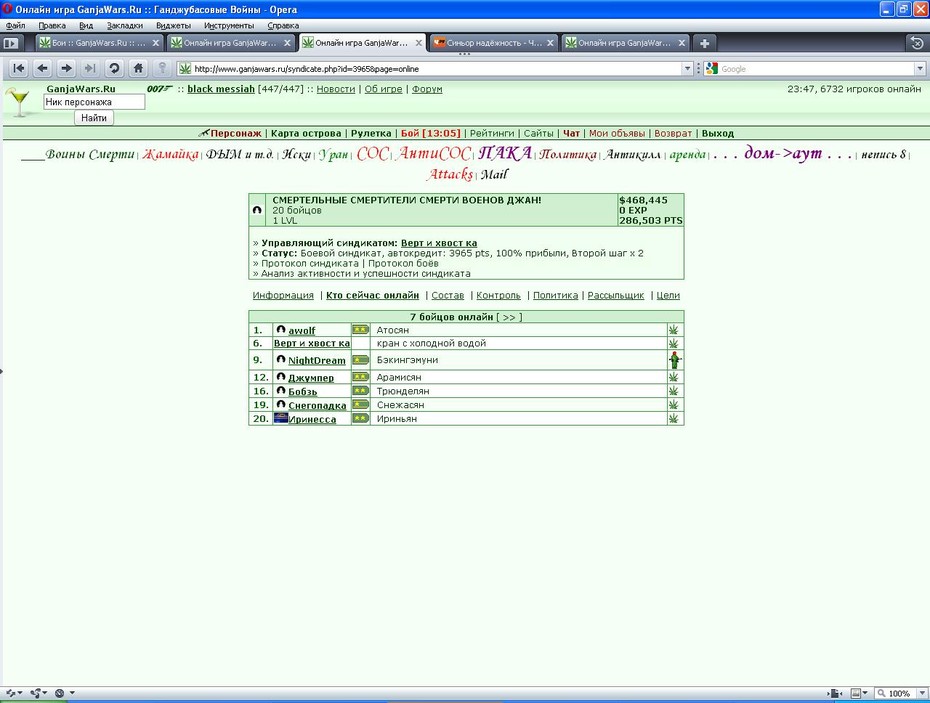930x703 pixels.
Task: Go forward with the forward arrow
Action: [x=66, y=68]
